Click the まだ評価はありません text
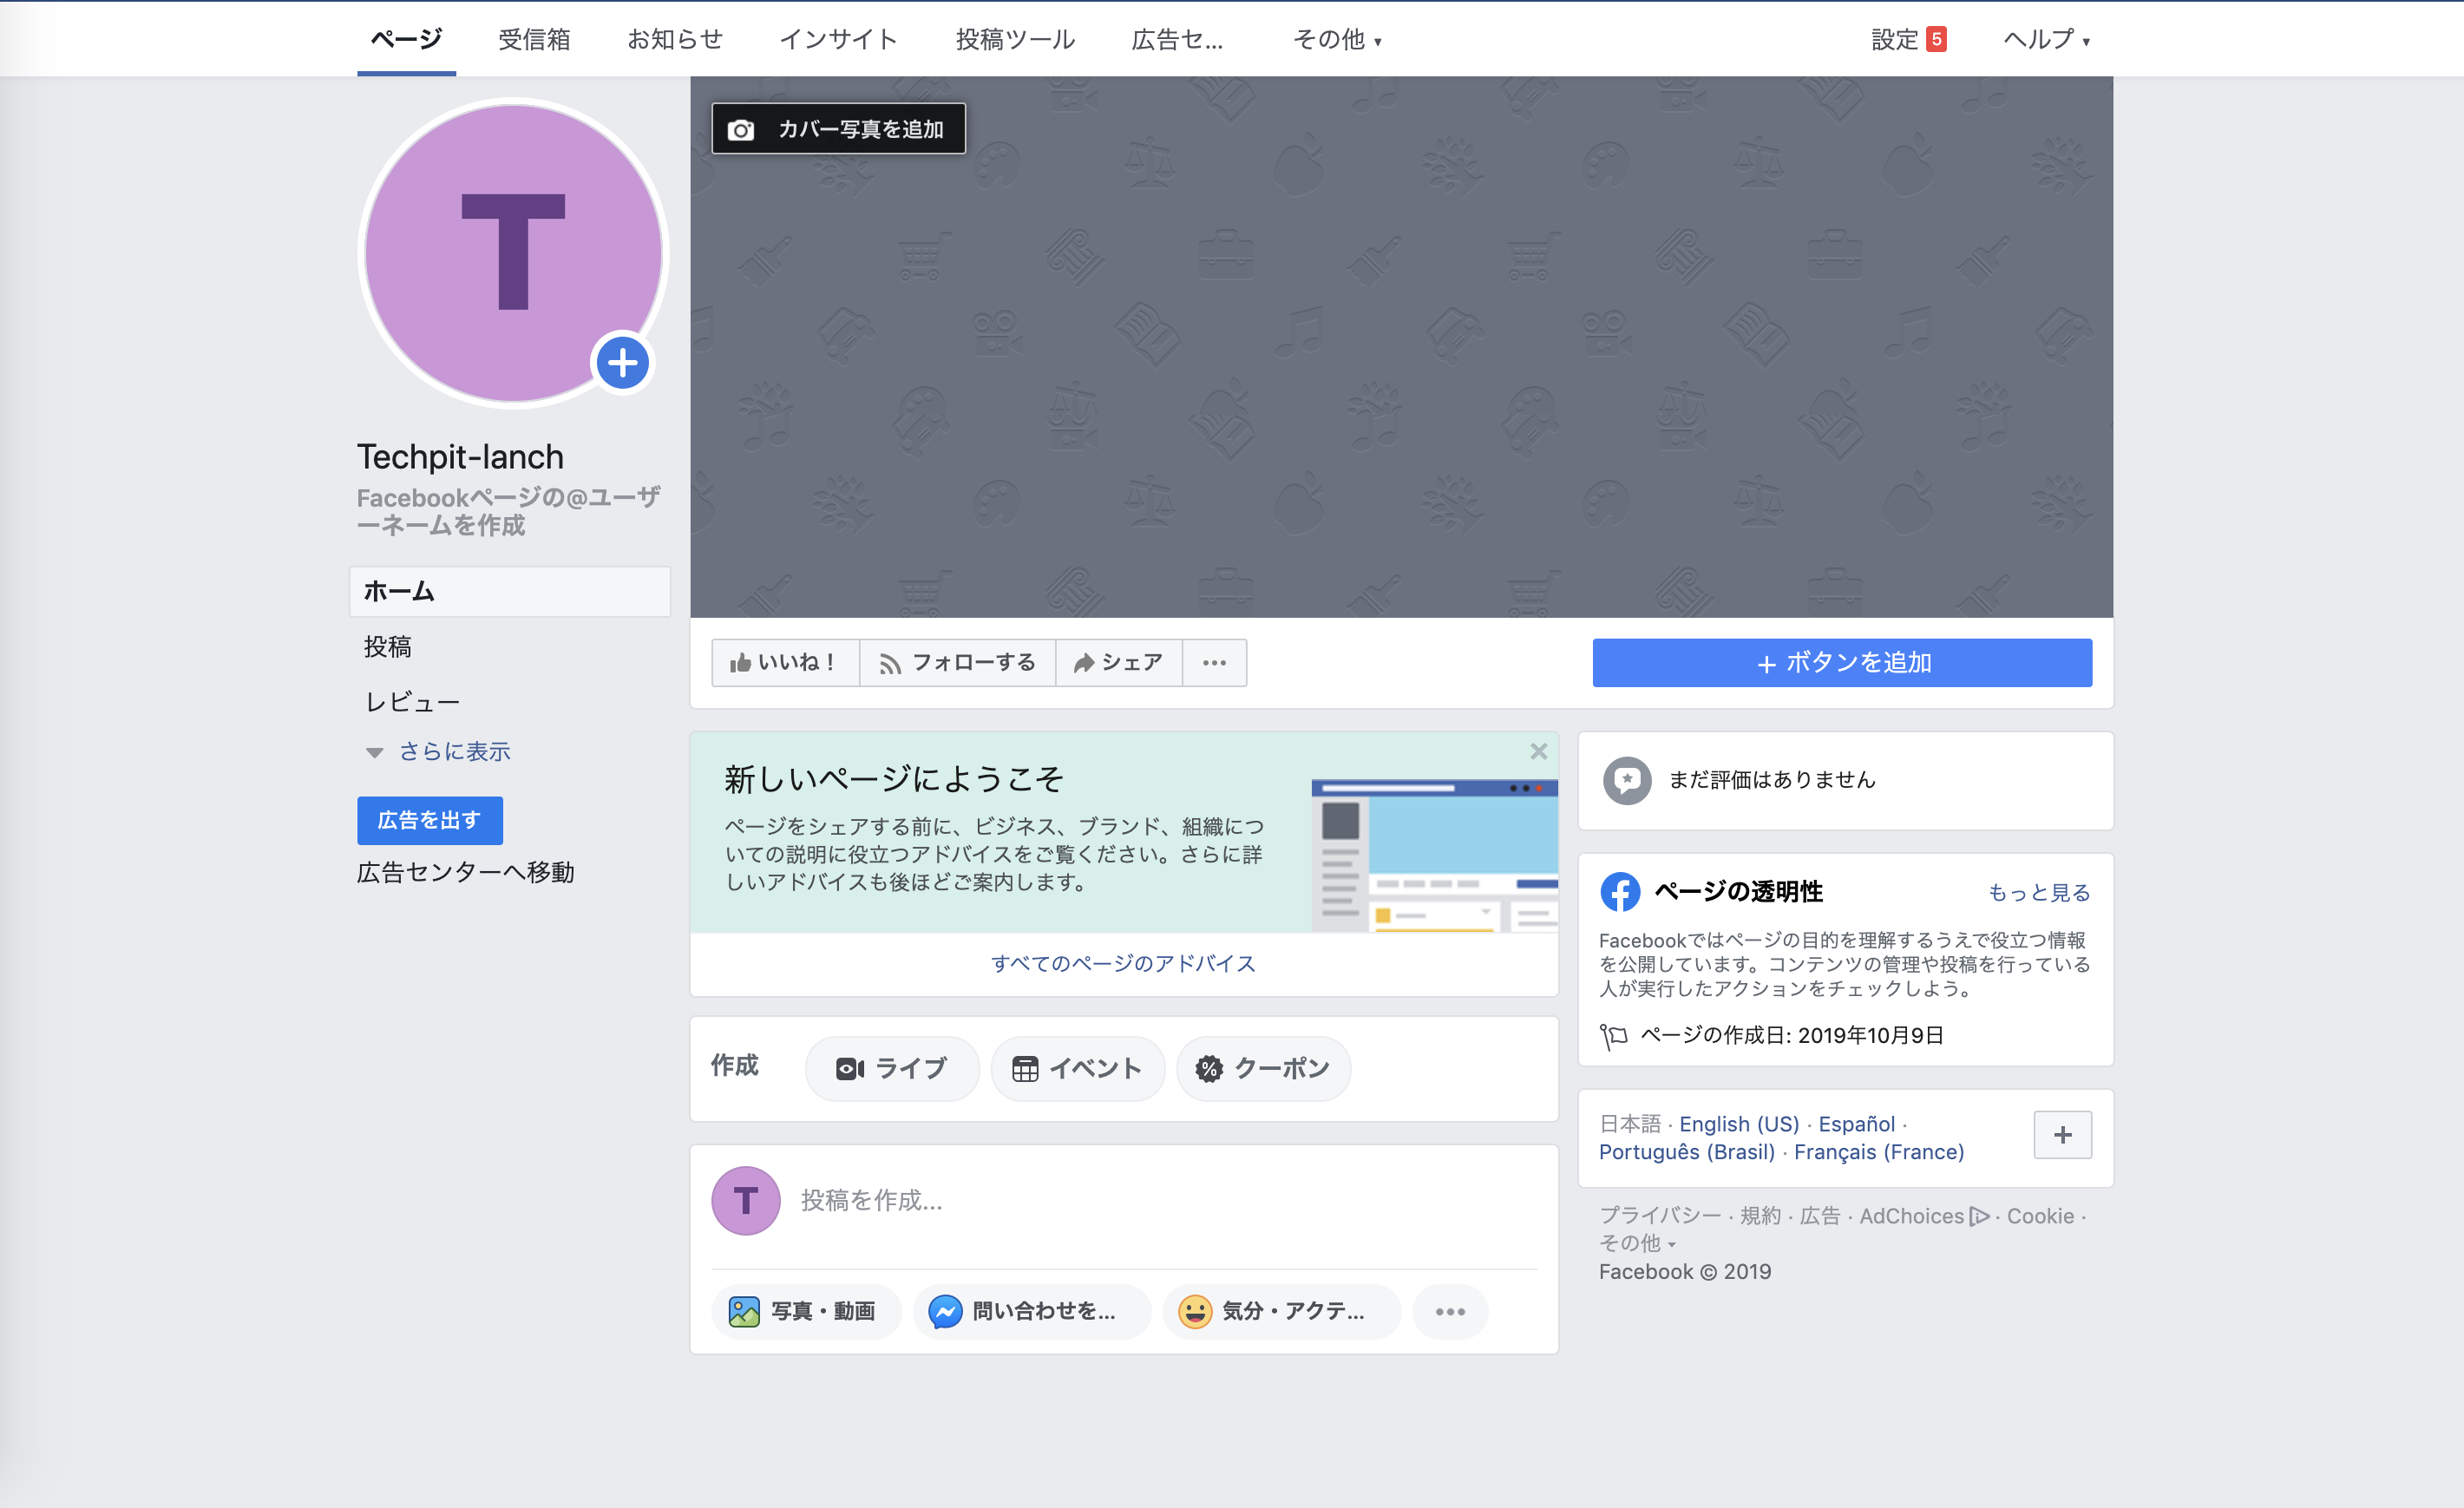The width and height of the screenshot is (2464, 1508). click(x=1772, y=780)
